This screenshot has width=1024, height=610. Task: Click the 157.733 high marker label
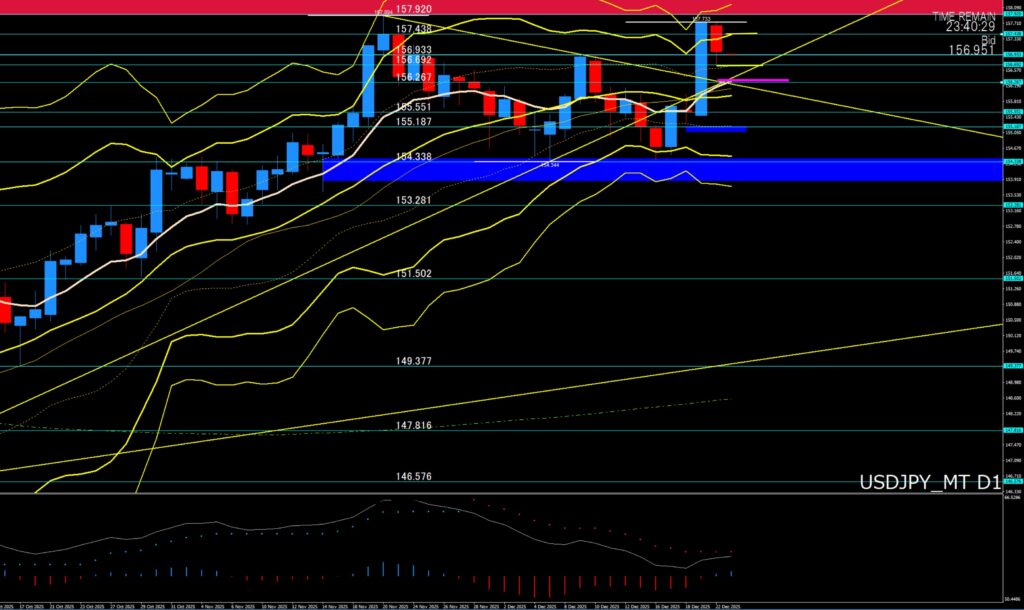click(x=700, y=18)
